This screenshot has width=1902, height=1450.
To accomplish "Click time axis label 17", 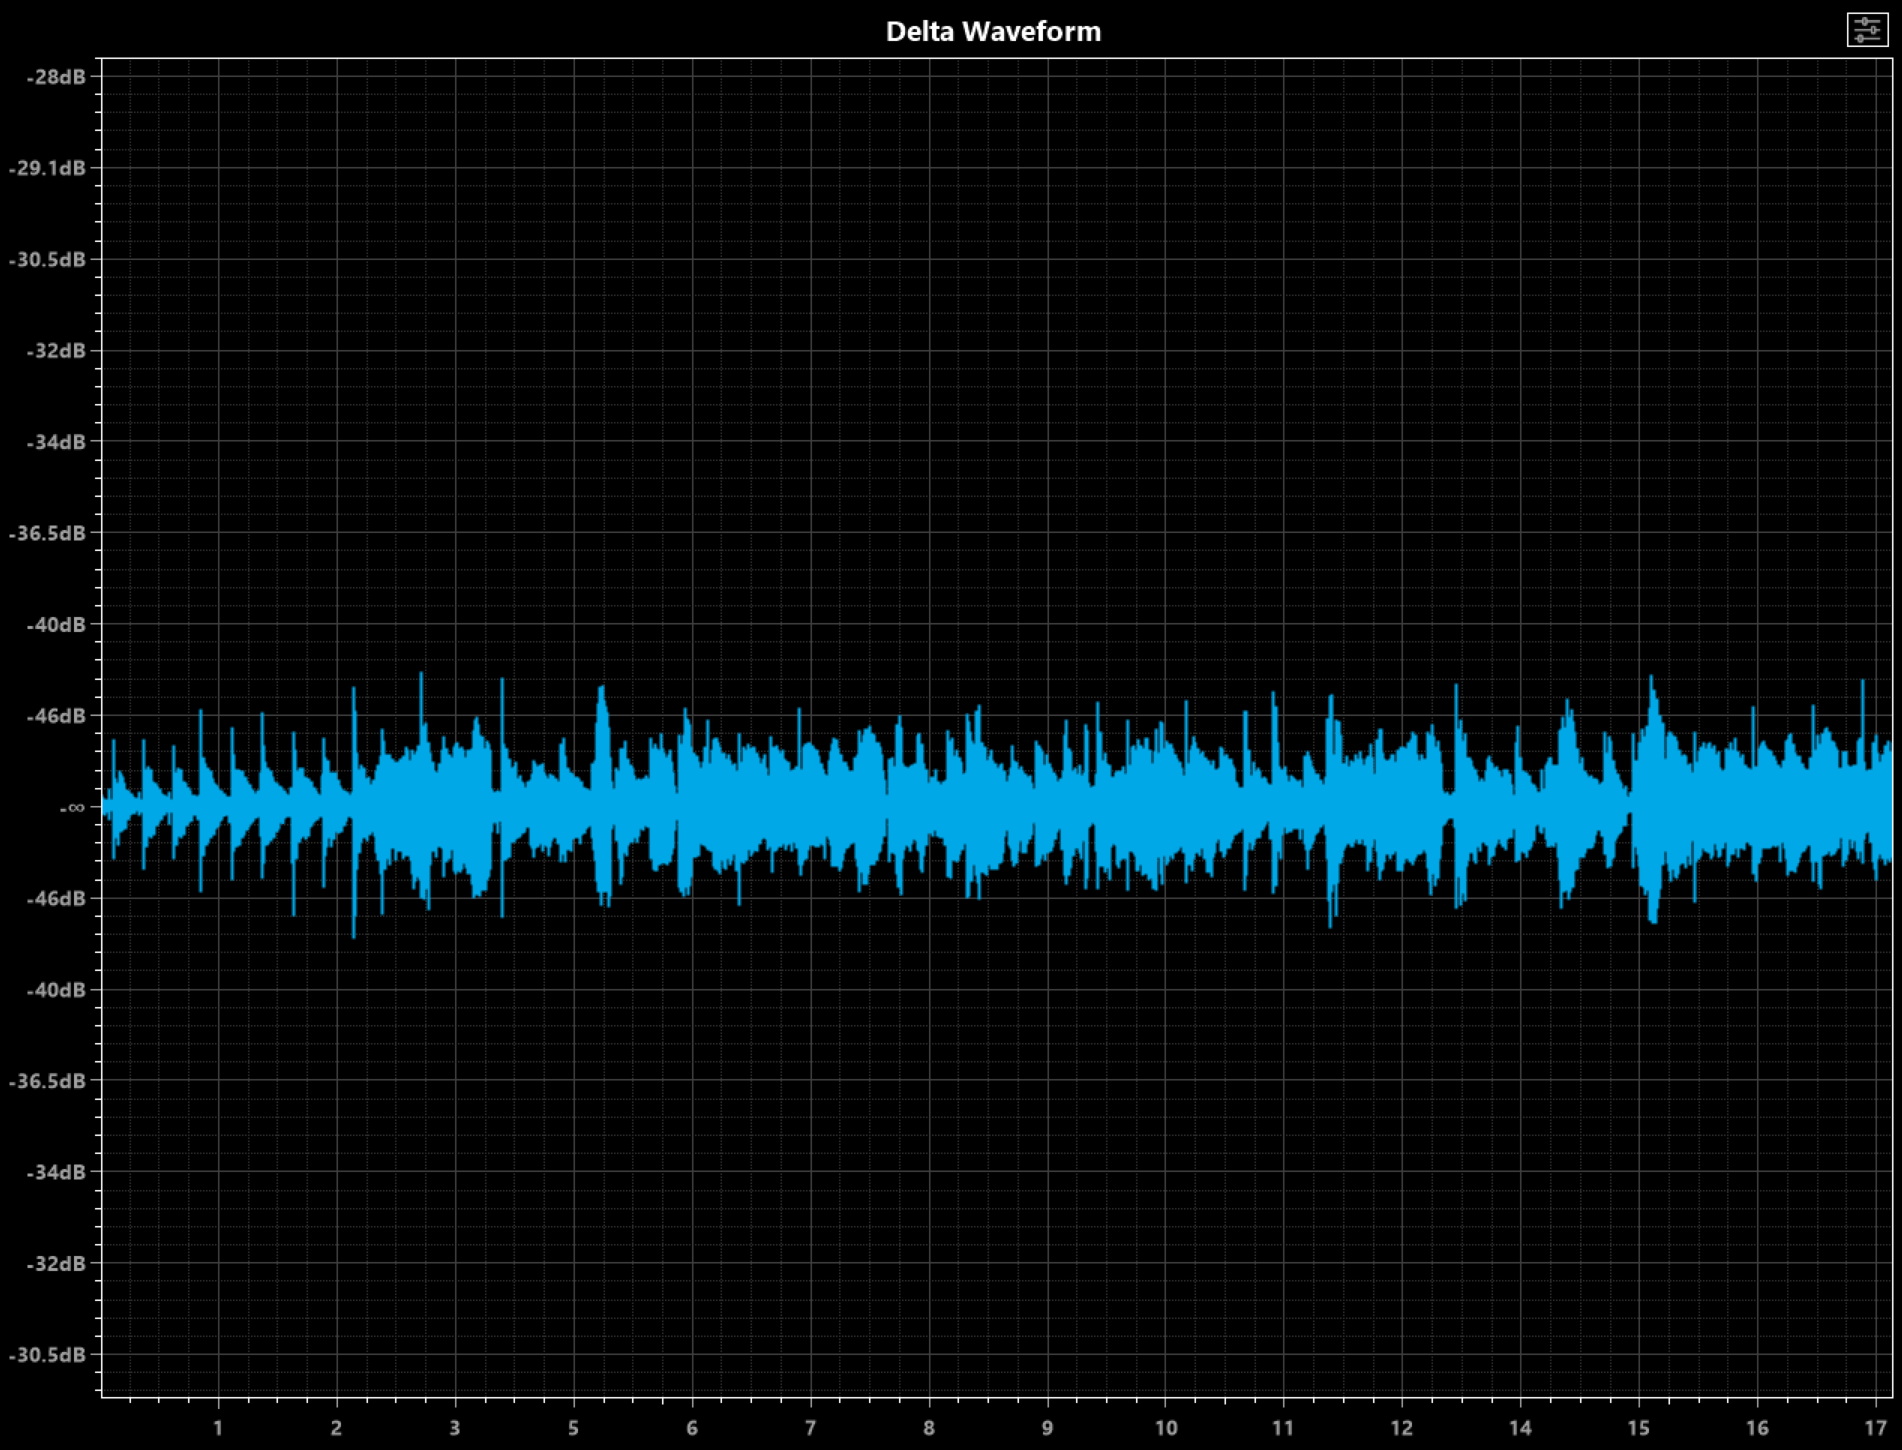I will click(x=1876, y=1428).
